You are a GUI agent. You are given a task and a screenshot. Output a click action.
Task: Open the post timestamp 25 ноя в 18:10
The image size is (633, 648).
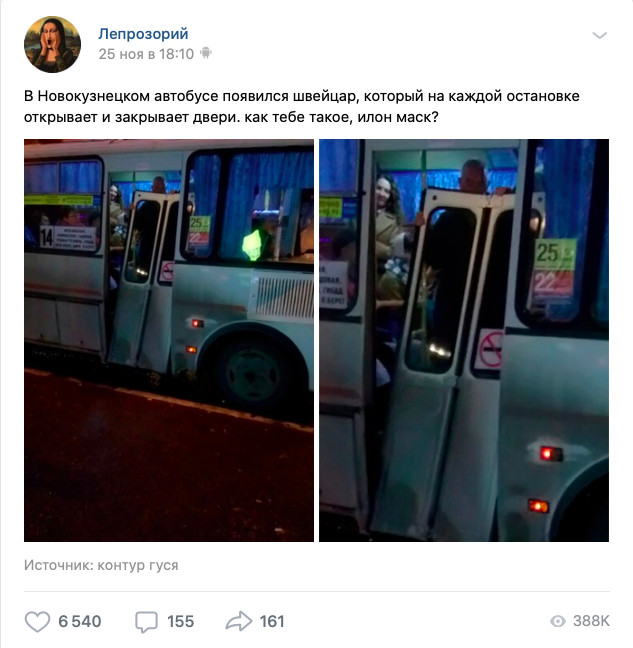[x=146, y=54]
